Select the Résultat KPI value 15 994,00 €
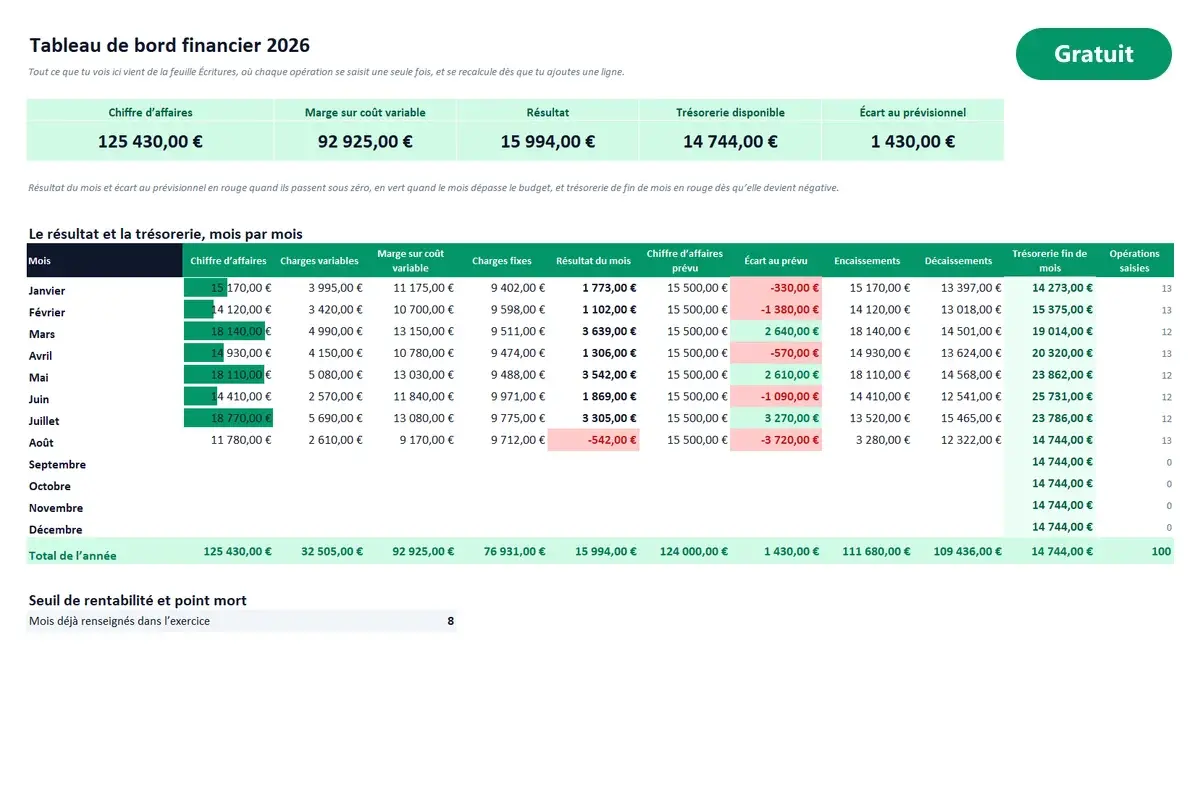 548,141
